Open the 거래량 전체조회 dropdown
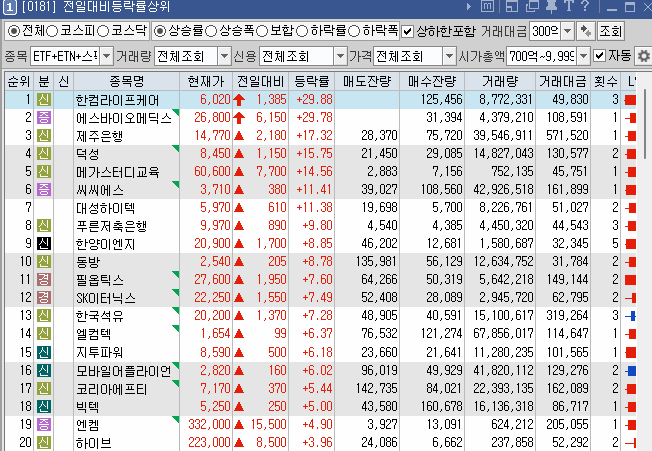652x451 pixels. tap(225, 56)
